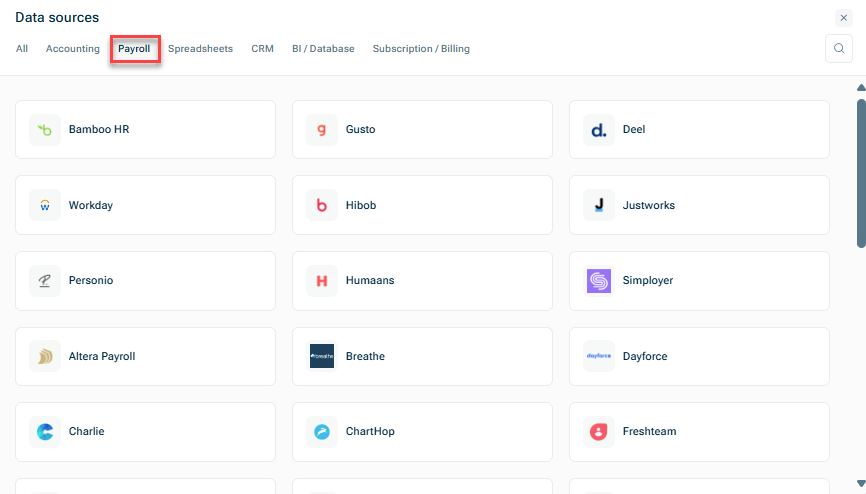Close the Data sources dialog

coord(843,18)
